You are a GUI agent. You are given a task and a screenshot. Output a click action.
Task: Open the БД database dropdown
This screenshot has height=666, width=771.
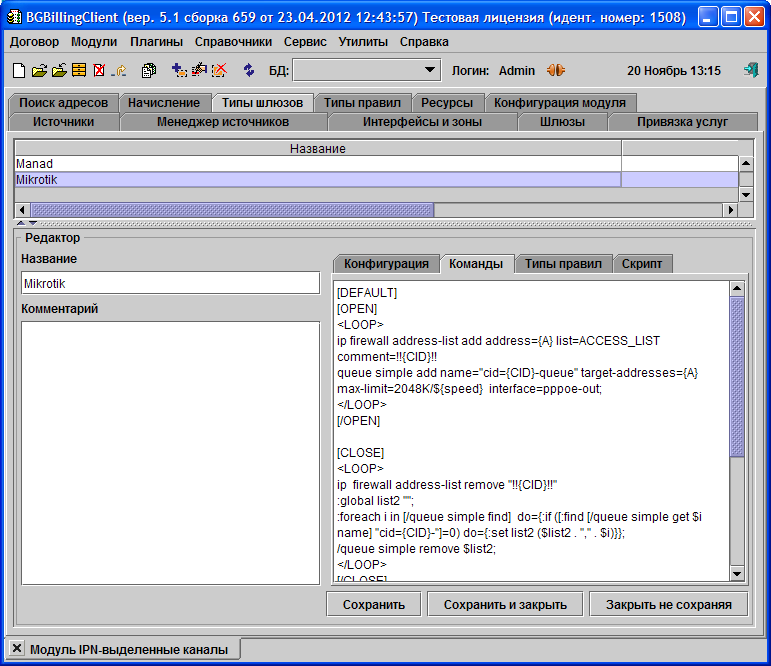coord(366,70)
